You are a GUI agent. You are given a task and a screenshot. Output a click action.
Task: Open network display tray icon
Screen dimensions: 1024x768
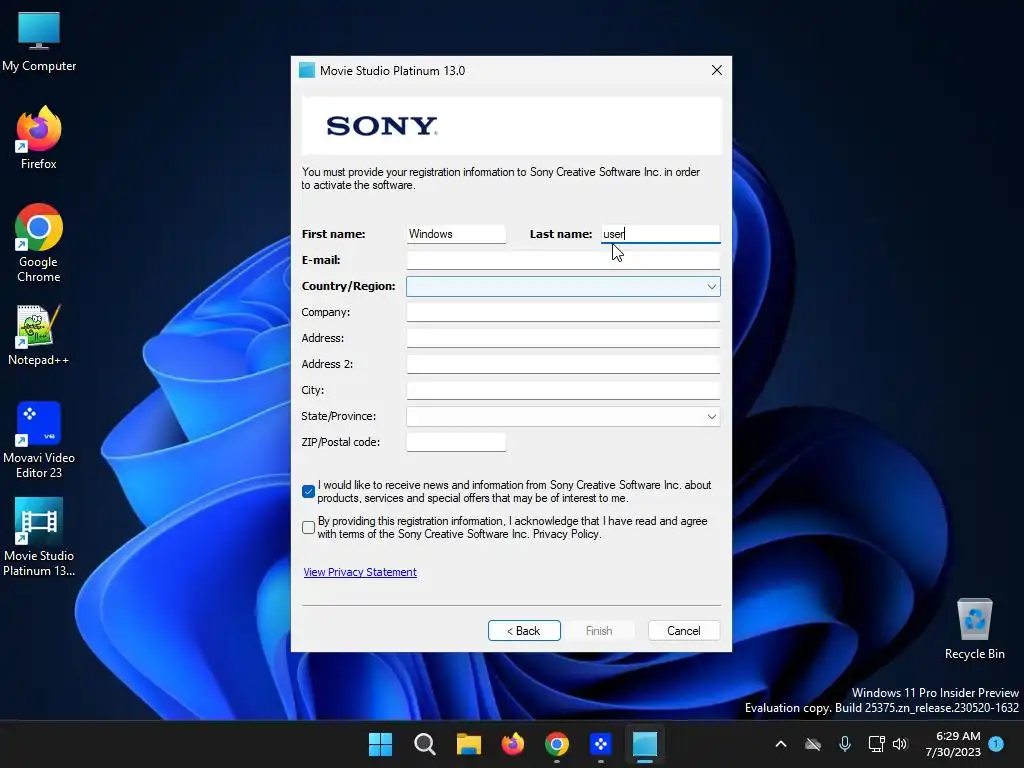coord(876,744)
